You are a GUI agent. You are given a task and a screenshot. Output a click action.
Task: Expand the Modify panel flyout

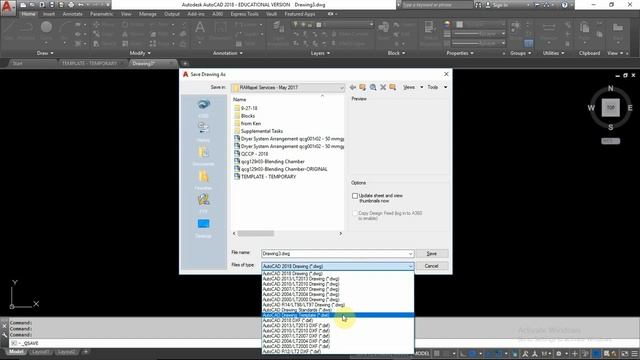pyautogui.click(x=140, y=53)
